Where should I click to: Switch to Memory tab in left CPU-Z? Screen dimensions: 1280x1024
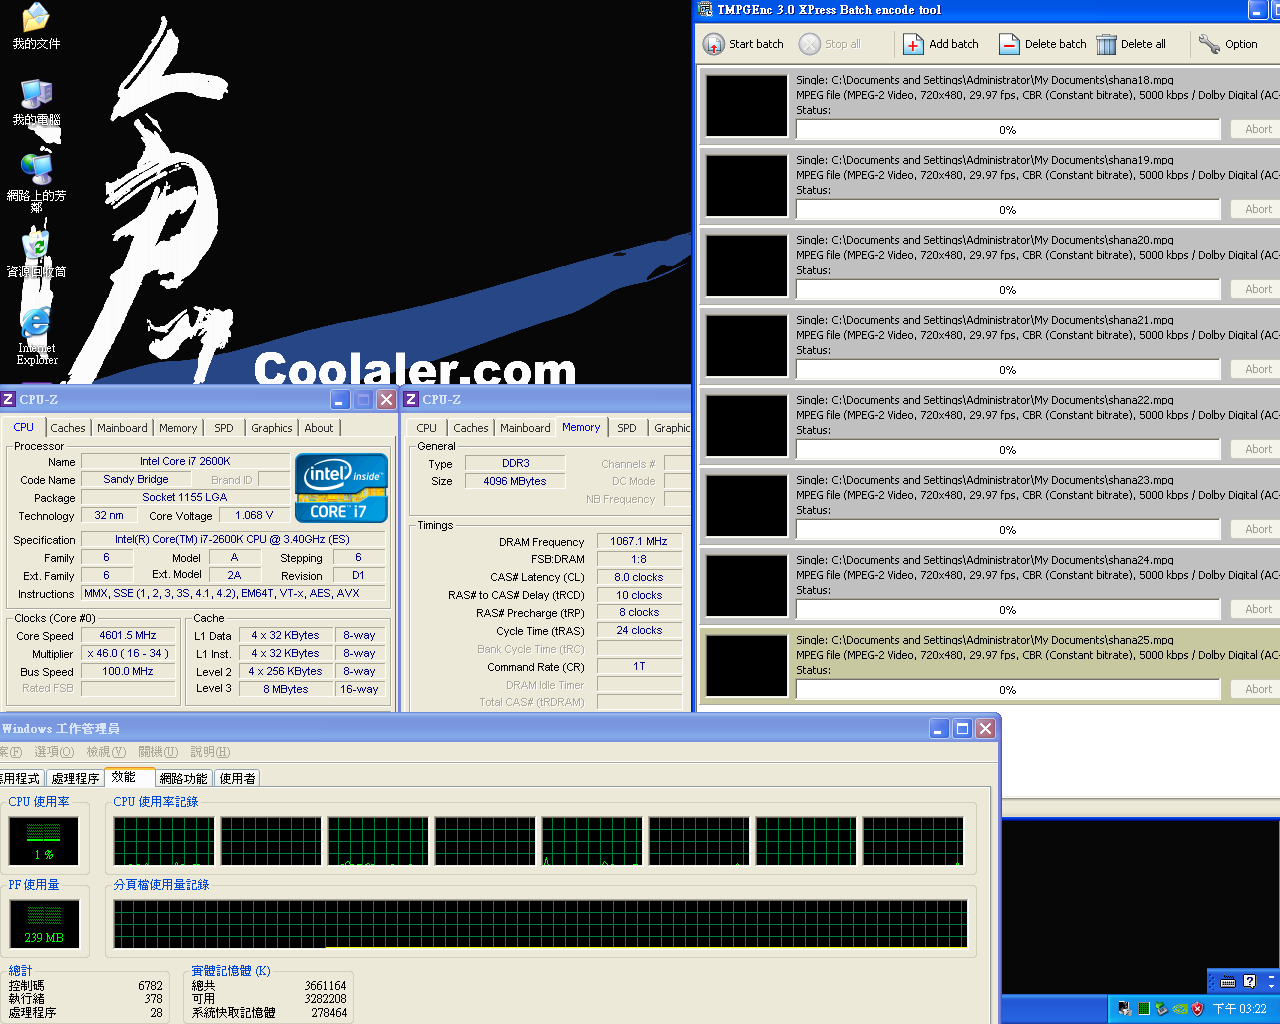(178, 428)
